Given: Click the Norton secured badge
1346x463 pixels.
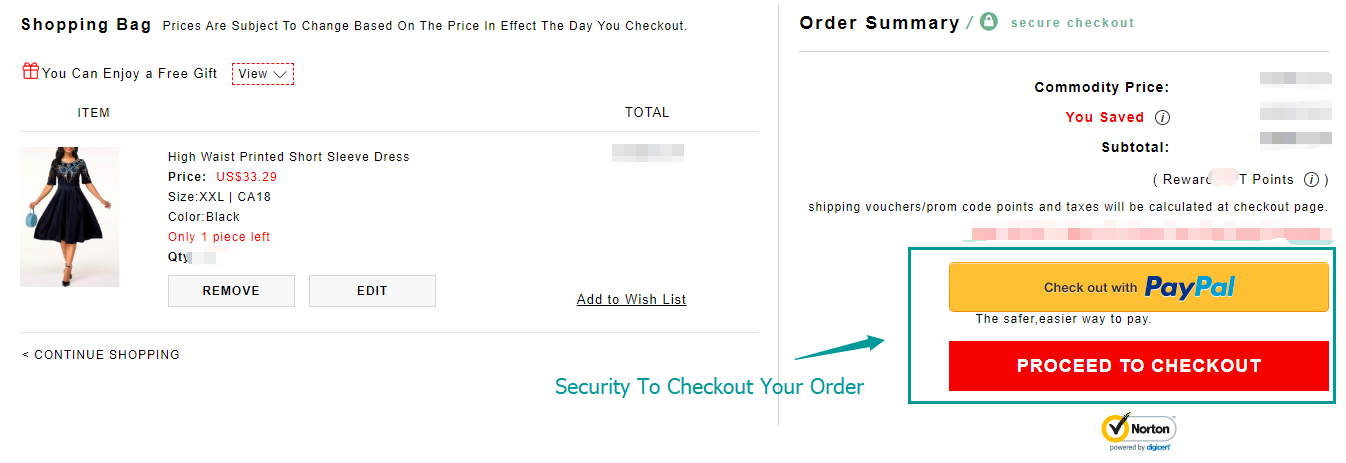Looking at the screenshot, I should [x=1139, y=431].
